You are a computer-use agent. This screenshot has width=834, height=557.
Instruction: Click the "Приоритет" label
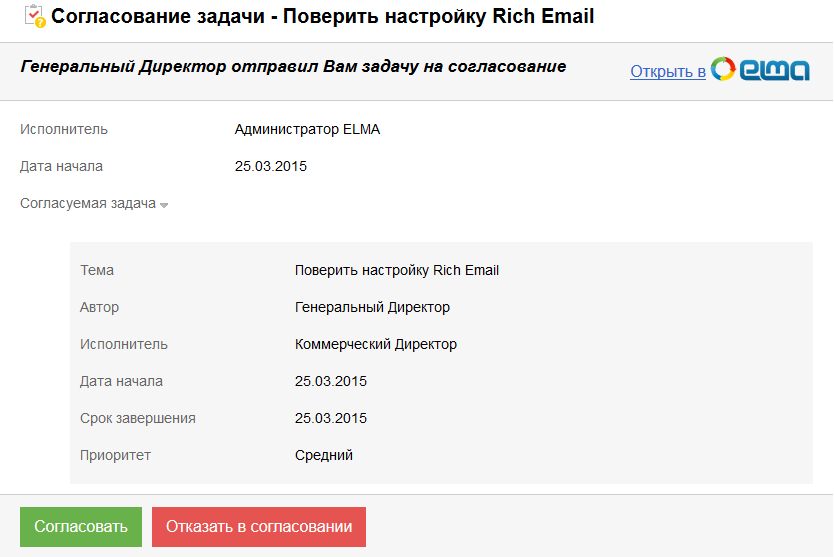pos(116,455)
